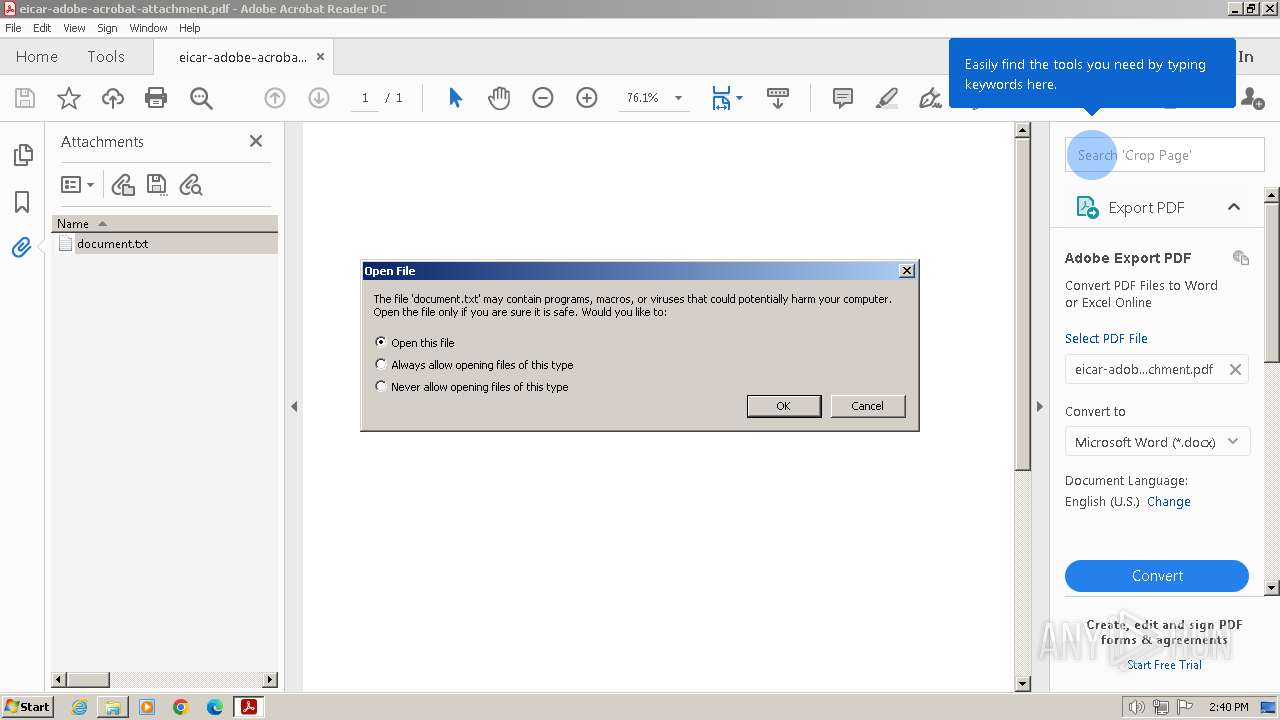Choose 'Always allow opening files of this type'
This screenshot has width=1280, height=720.
(381, 364)
